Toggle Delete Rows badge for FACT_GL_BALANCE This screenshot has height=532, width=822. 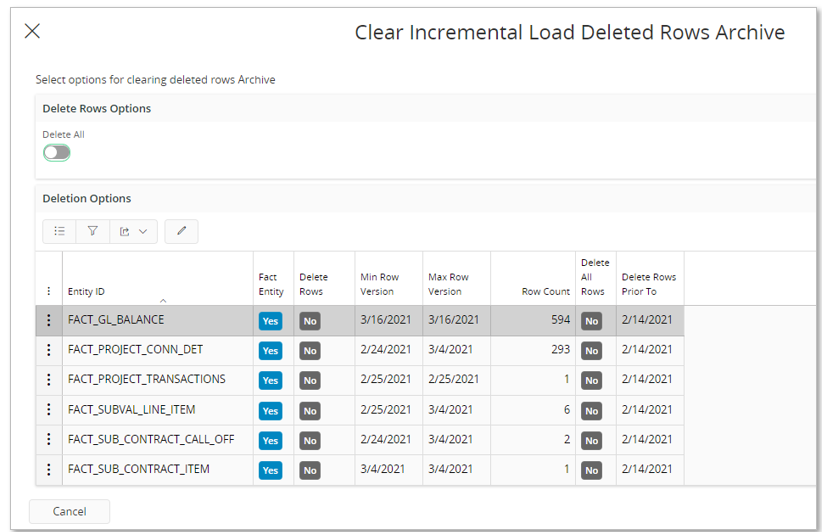pos(310,321)
